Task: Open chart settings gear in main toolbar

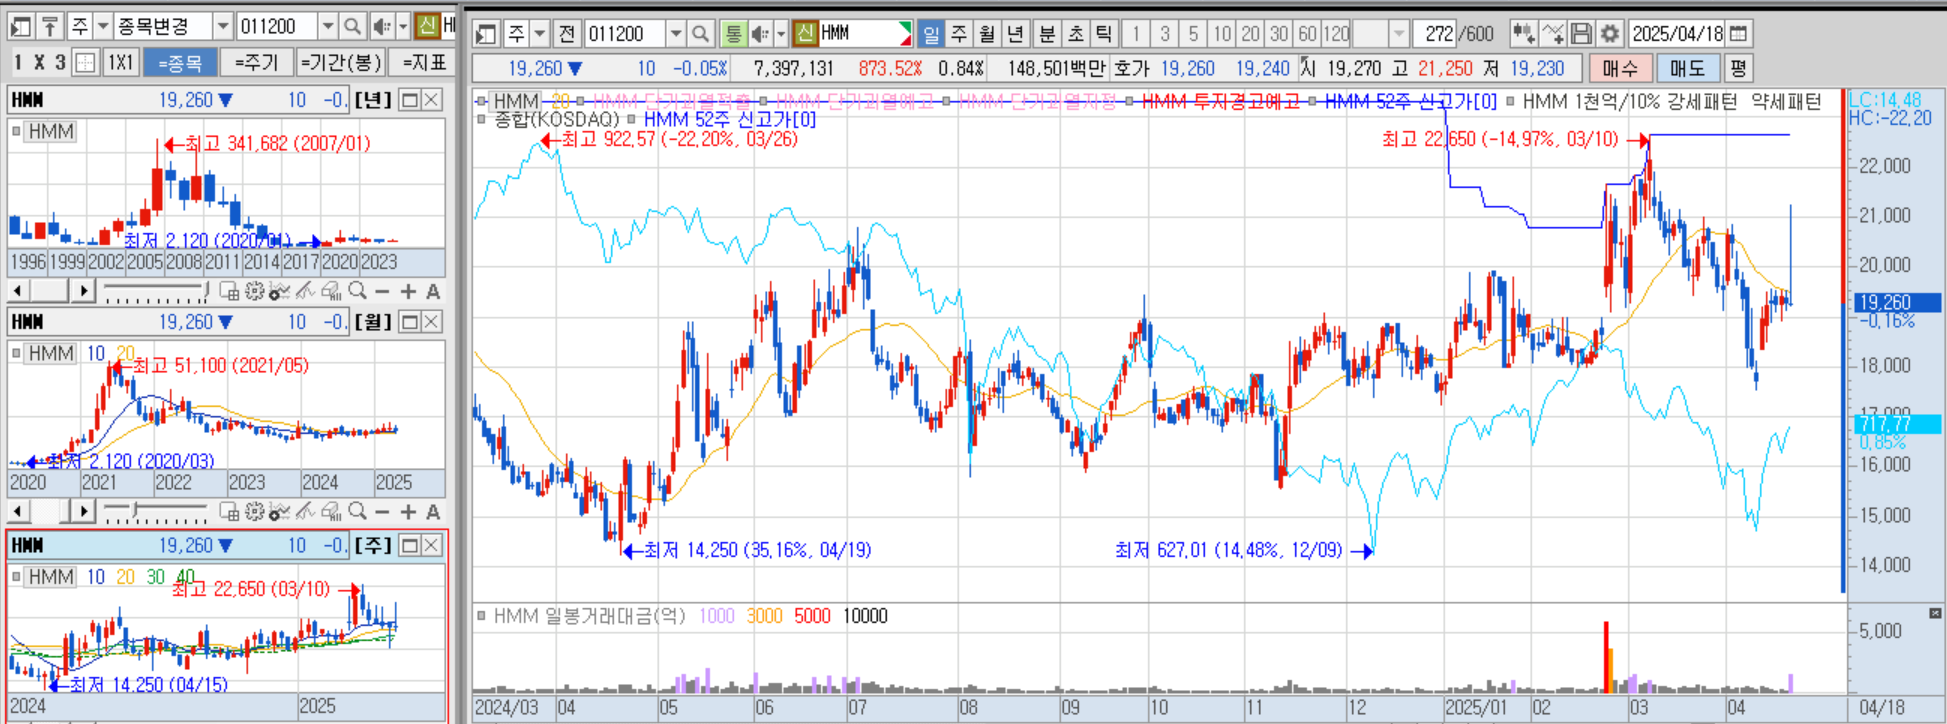Action: (x=1609, y=34)
